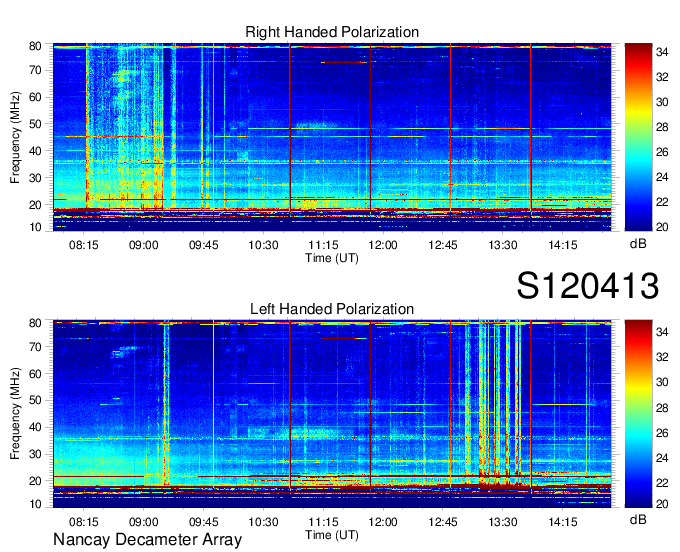Click the 26 dB value on Left Handed colorbar
Screen dimensions: 680x552
[662, 432]
